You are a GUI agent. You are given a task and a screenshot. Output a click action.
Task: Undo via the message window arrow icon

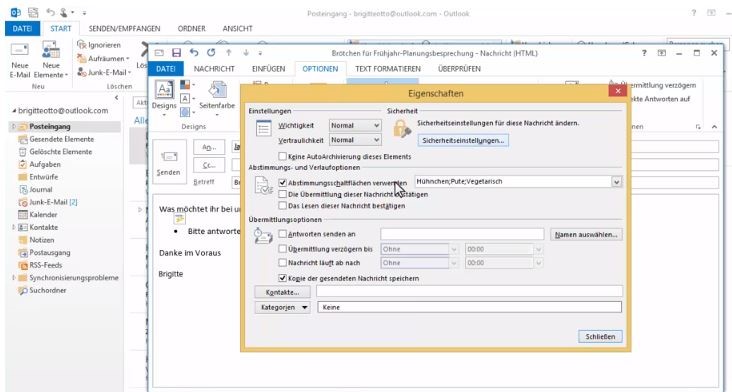(194, 53)
